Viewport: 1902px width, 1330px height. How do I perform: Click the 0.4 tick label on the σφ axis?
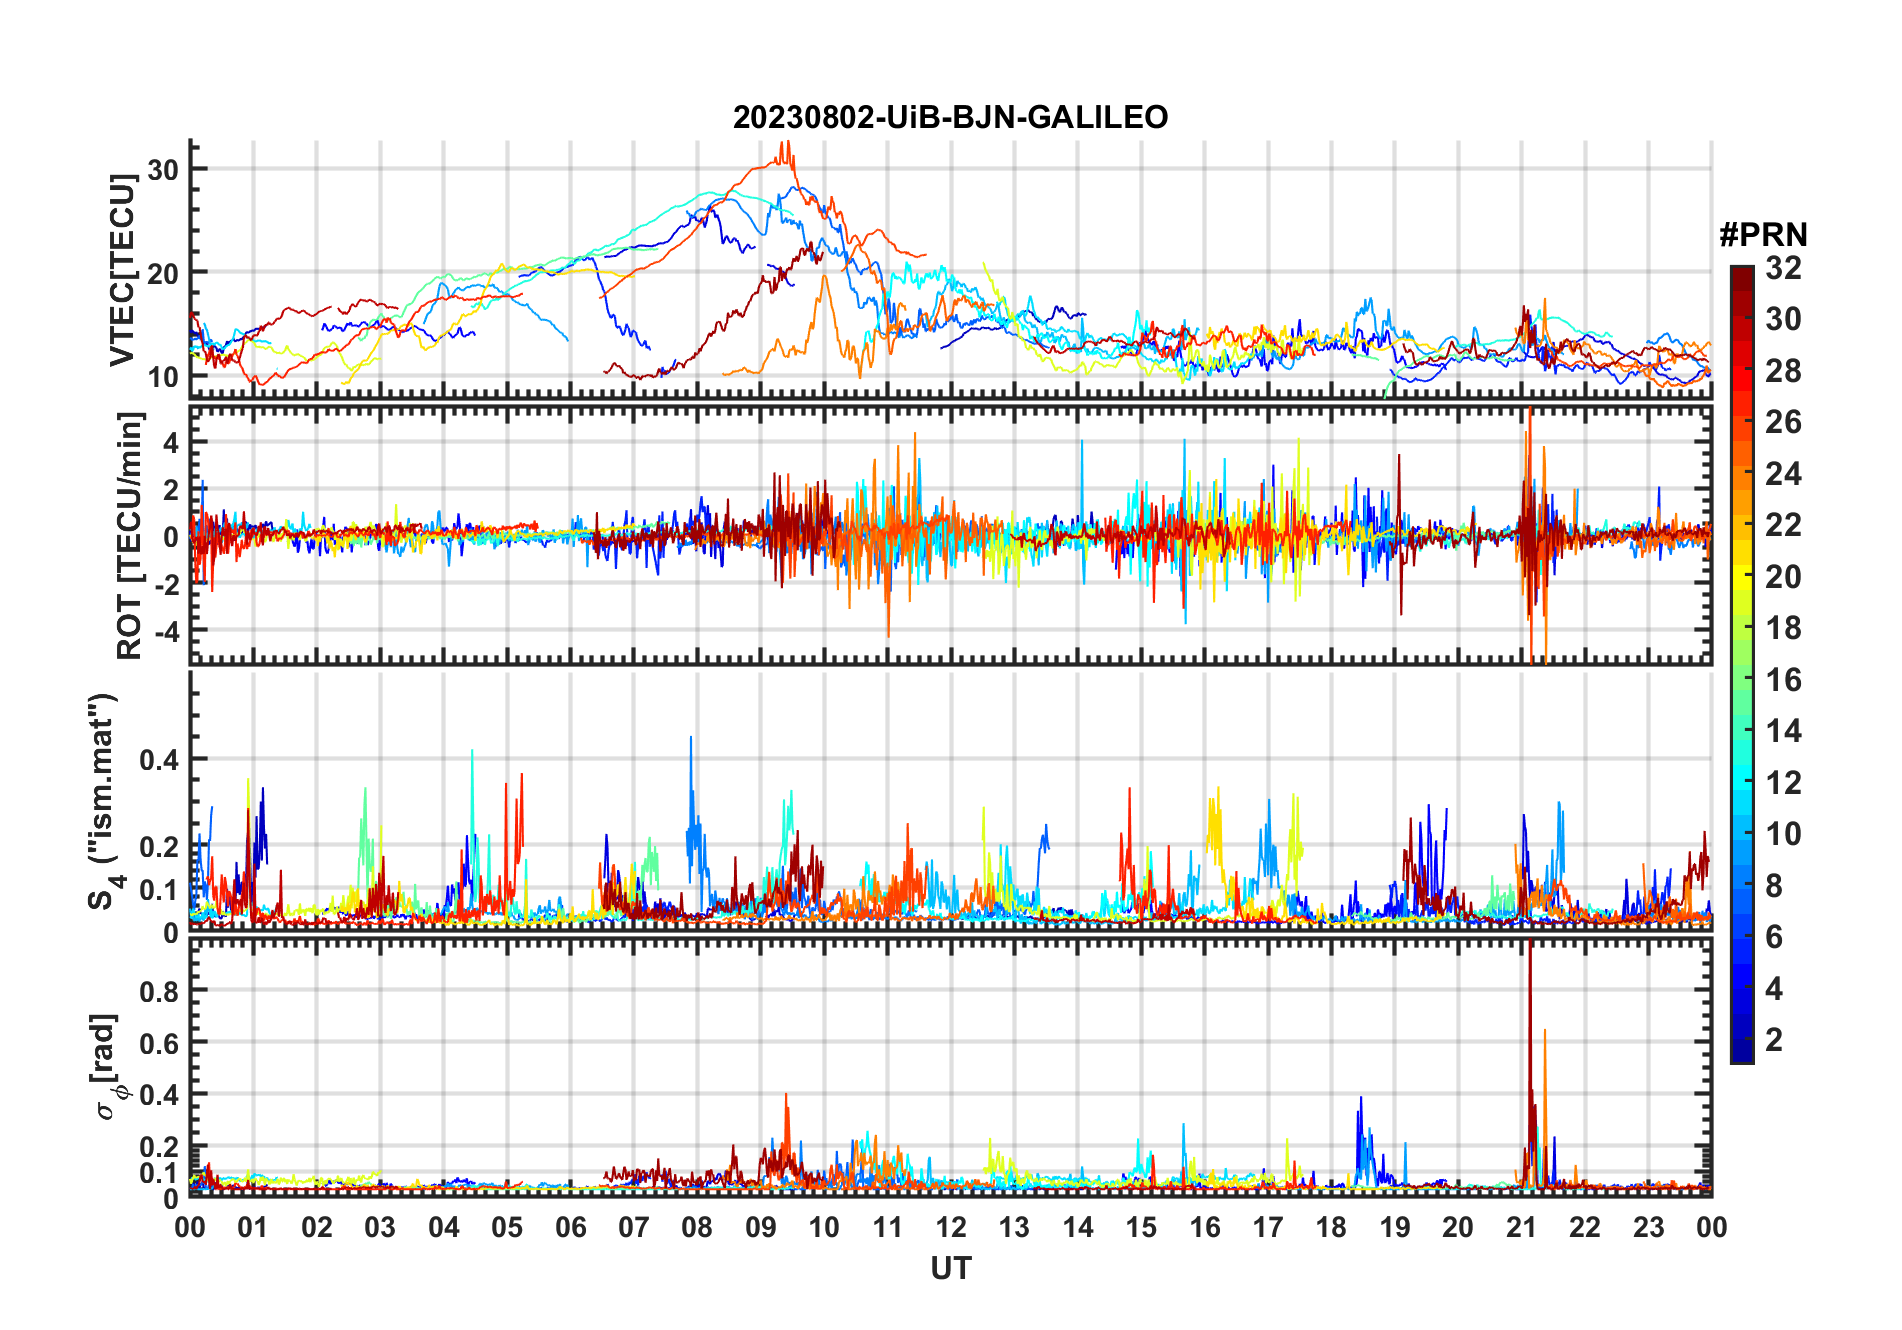[160, 1095]
